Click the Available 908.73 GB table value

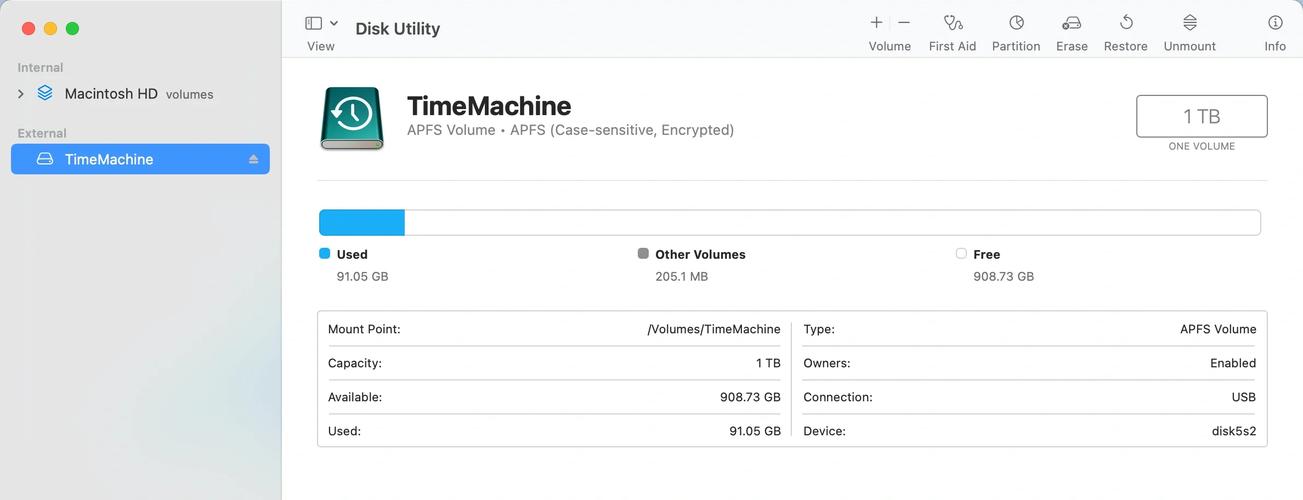click(x=750, y=397)
